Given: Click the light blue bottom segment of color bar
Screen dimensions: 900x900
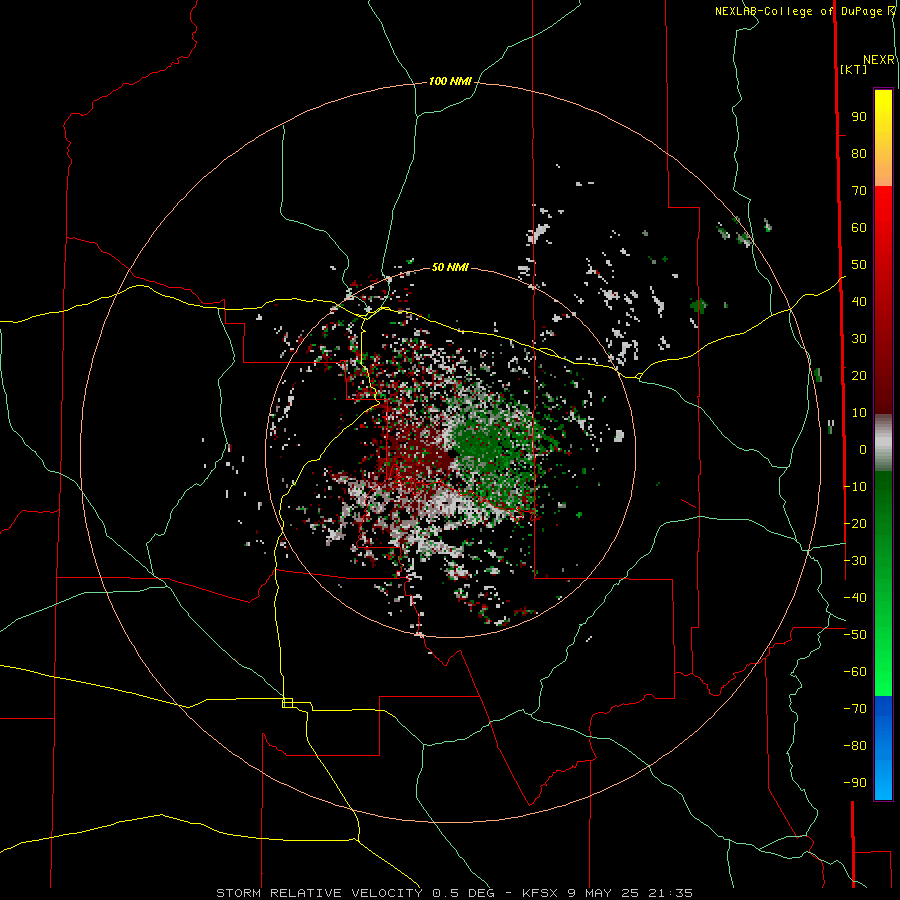Looking at the screenshot, I should [883, 781].
